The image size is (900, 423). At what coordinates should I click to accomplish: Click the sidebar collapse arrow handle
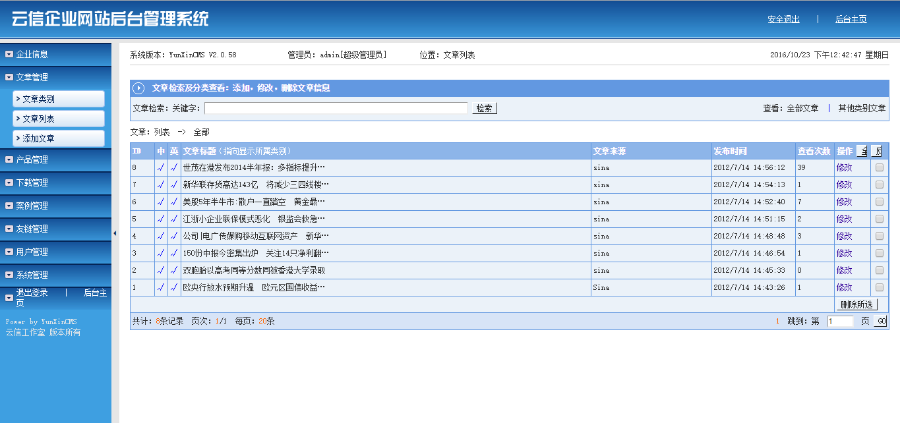coord(115,233)
